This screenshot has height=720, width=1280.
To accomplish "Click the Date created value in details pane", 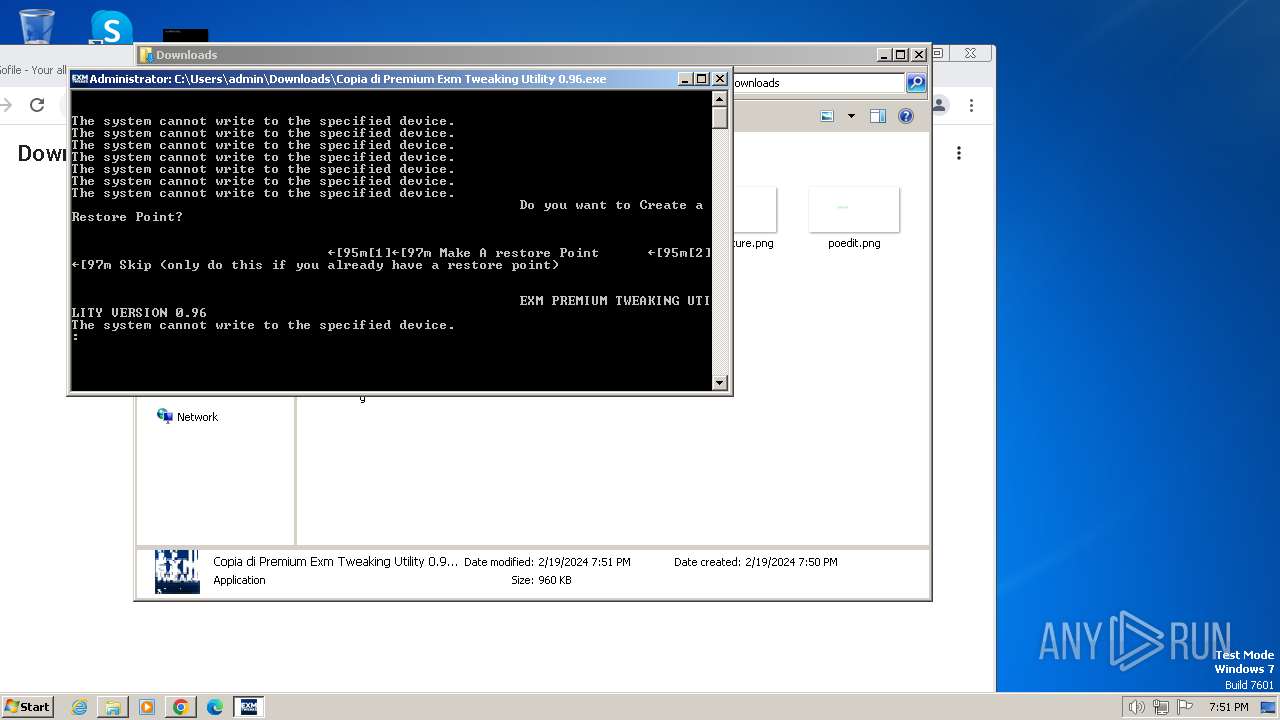I will point(791,562).
